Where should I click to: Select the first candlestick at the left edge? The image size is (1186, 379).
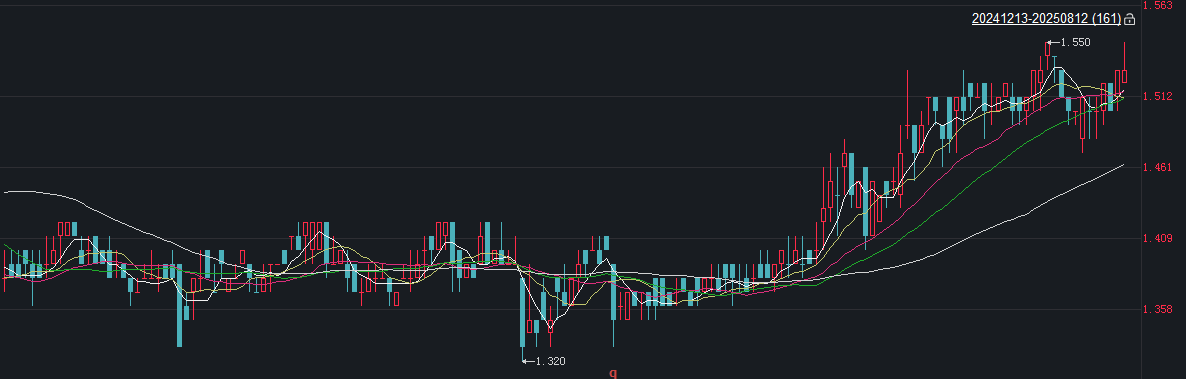tap(5, 271)
